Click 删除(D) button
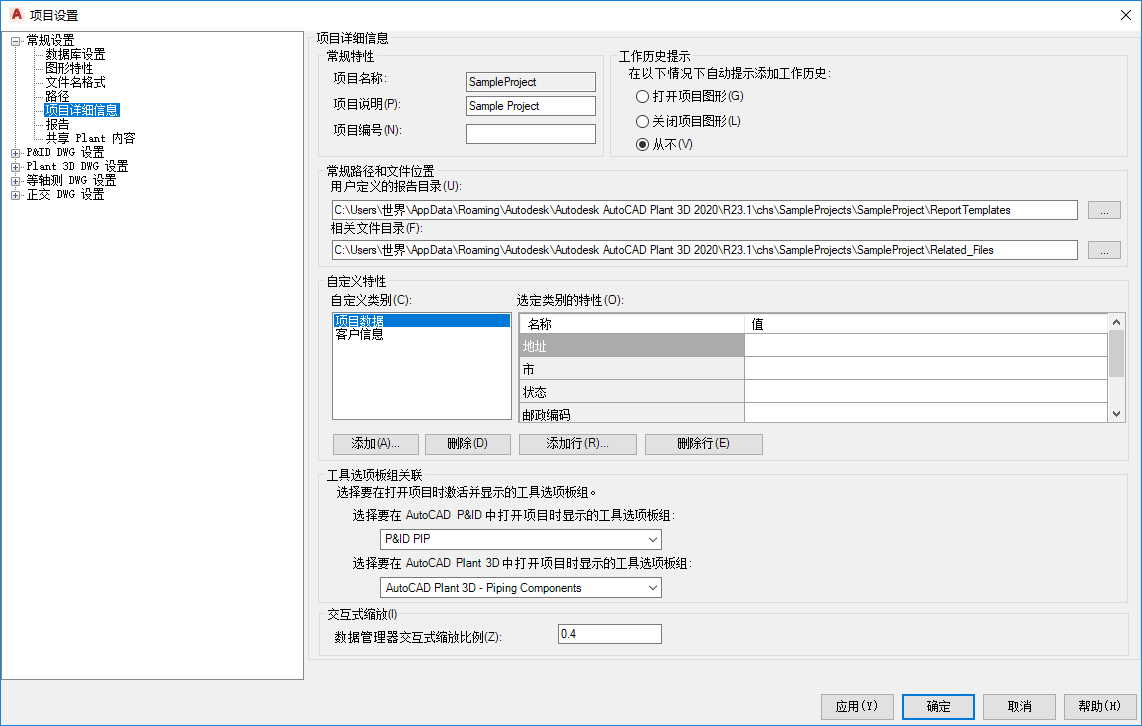This screenshot has width=1142, height=726. pos(468,443)
